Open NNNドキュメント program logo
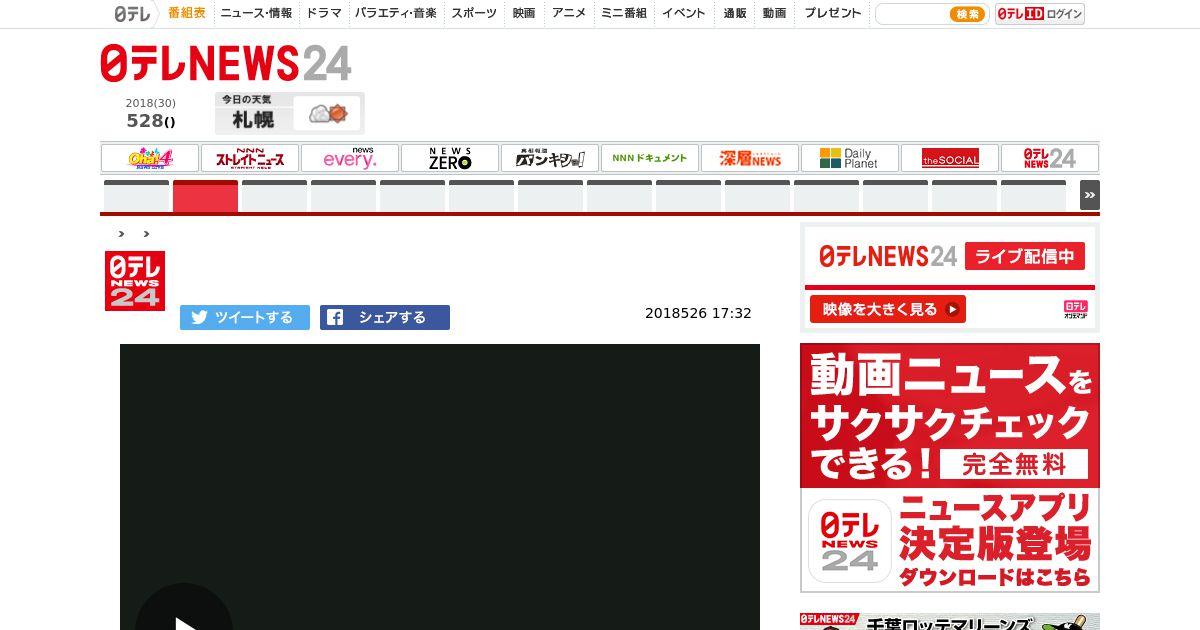Image resolution: width=1200 pixels, height=630 pixels. coord(650,158)
